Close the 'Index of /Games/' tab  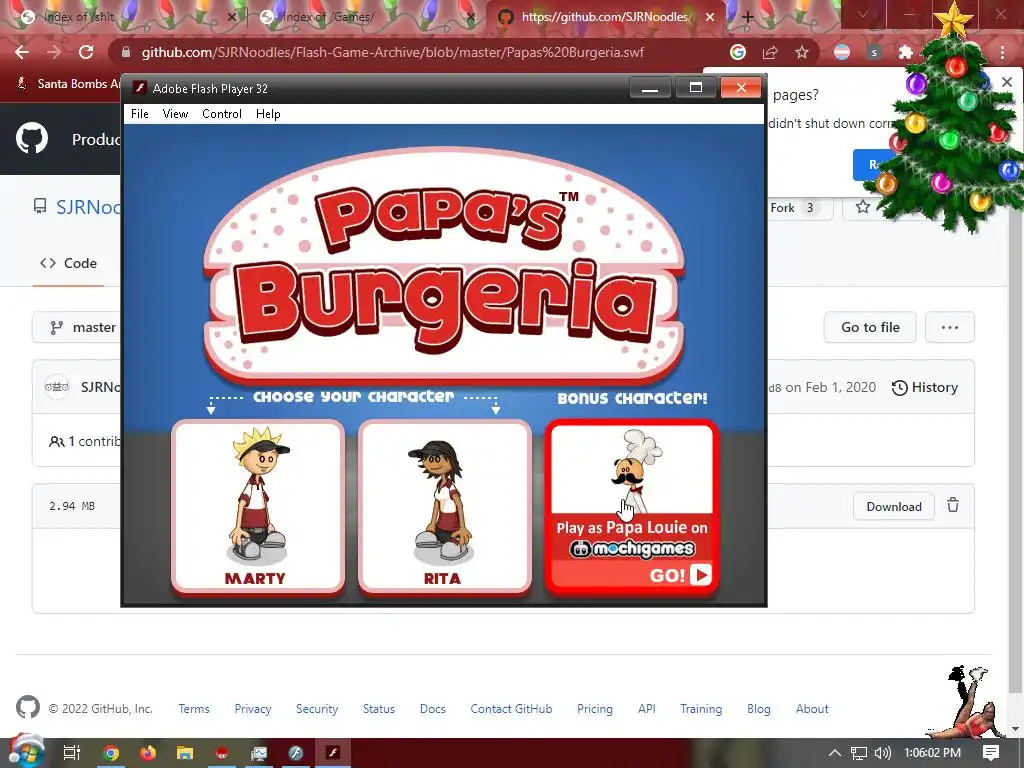pos(471,17)
